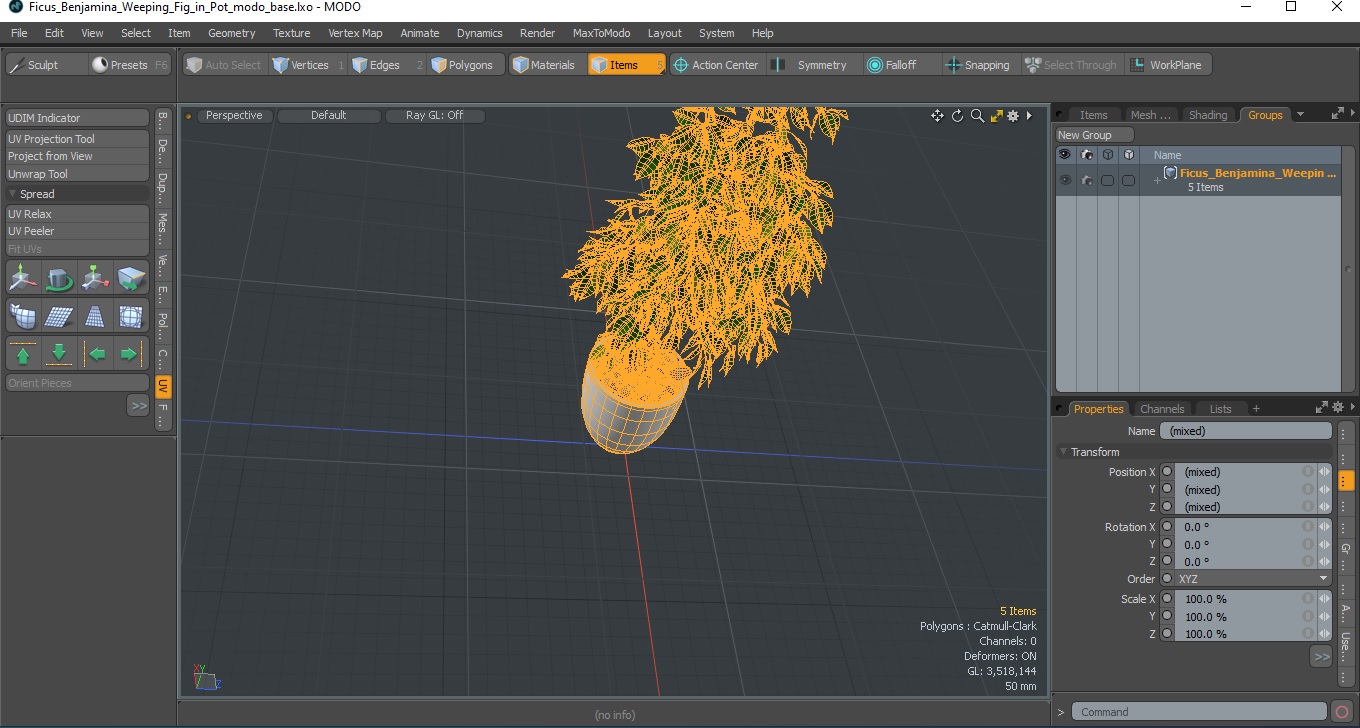Toggle the first checkbox of Ficus_Benjamina group
The width and height of the screenshot is (1360, 728).
[x=1107, y=181]
